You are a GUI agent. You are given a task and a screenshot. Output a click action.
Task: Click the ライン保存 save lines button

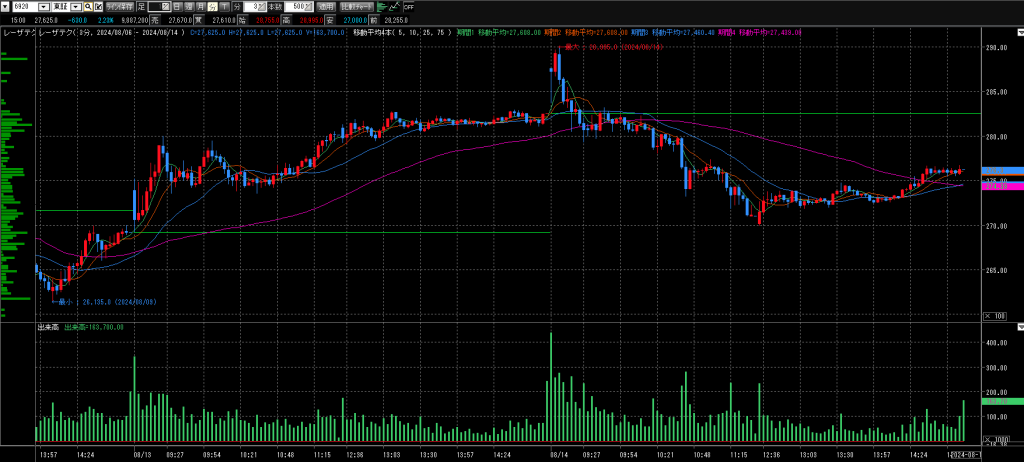tap(121, 6)
